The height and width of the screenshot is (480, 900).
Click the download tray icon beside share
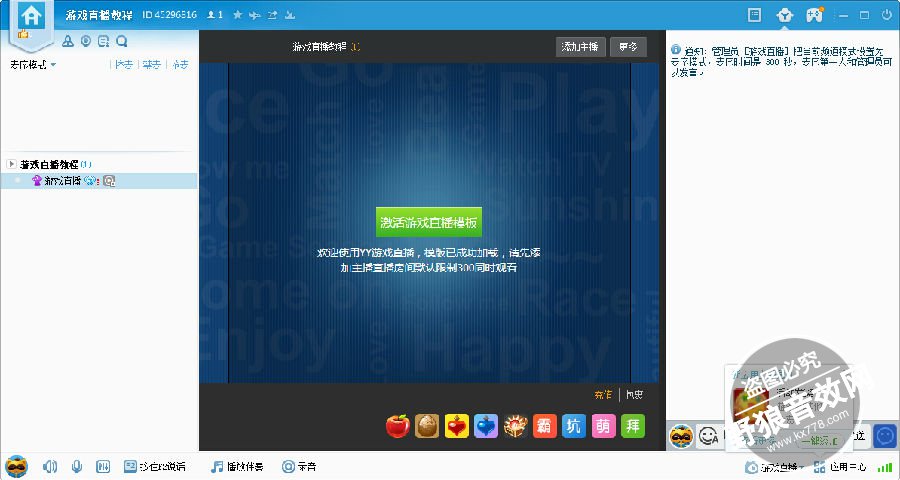(290, 15)
